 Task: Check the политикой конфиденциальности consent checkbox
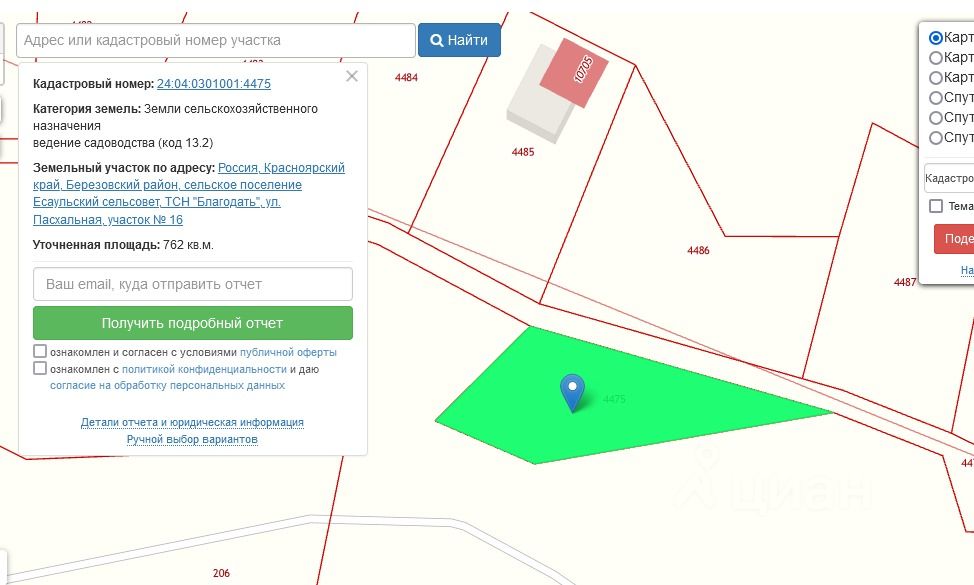(x=40, y=368)
